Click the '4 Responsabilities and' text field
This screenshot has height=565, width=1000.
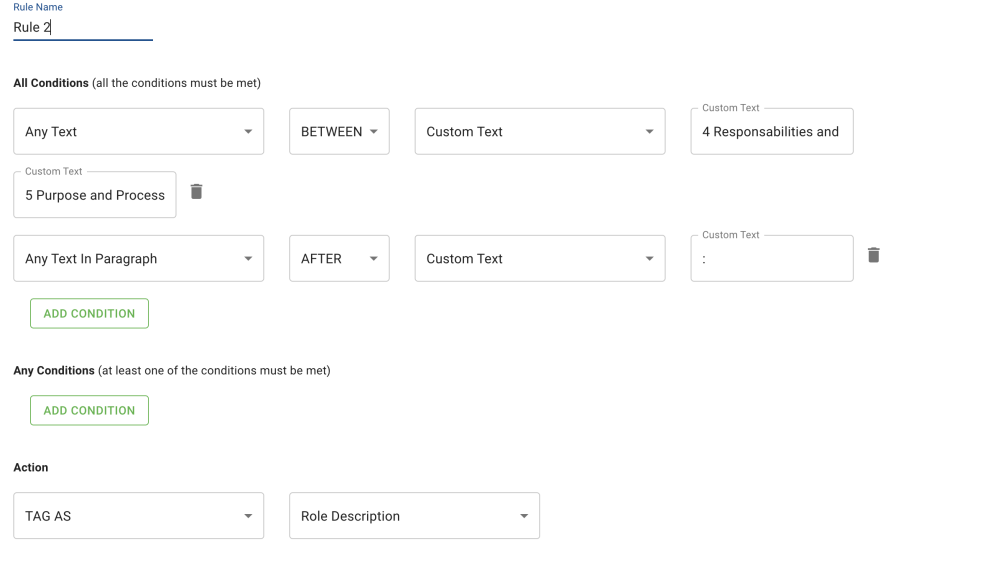(771, 132)
